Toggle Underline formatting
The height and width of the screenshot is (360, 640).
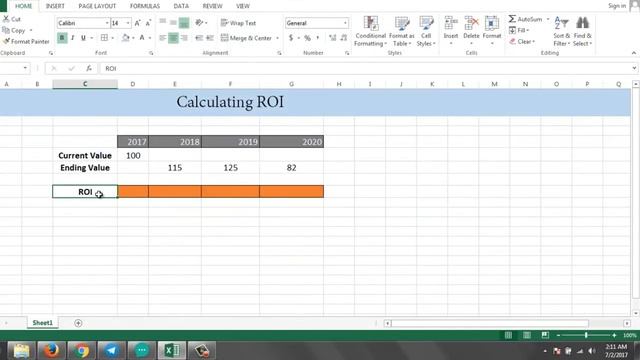click(x=83, y=38)
